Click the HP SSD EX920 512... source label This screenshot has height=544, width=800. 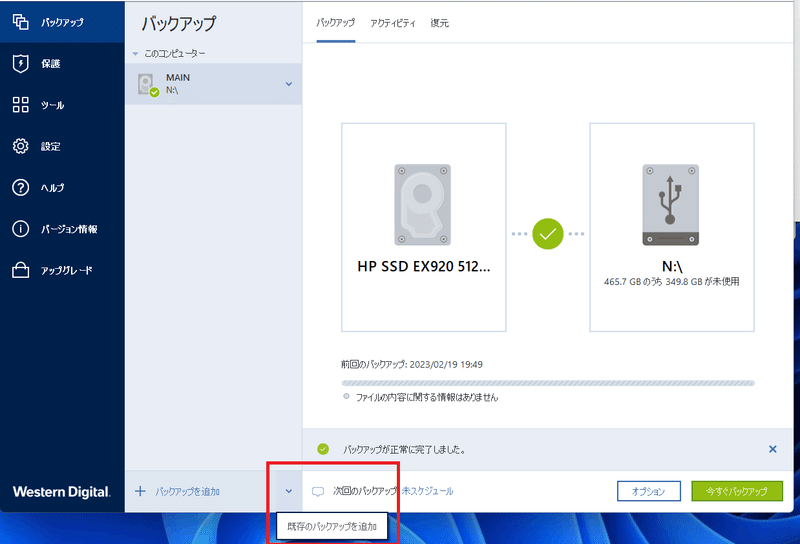423,266
